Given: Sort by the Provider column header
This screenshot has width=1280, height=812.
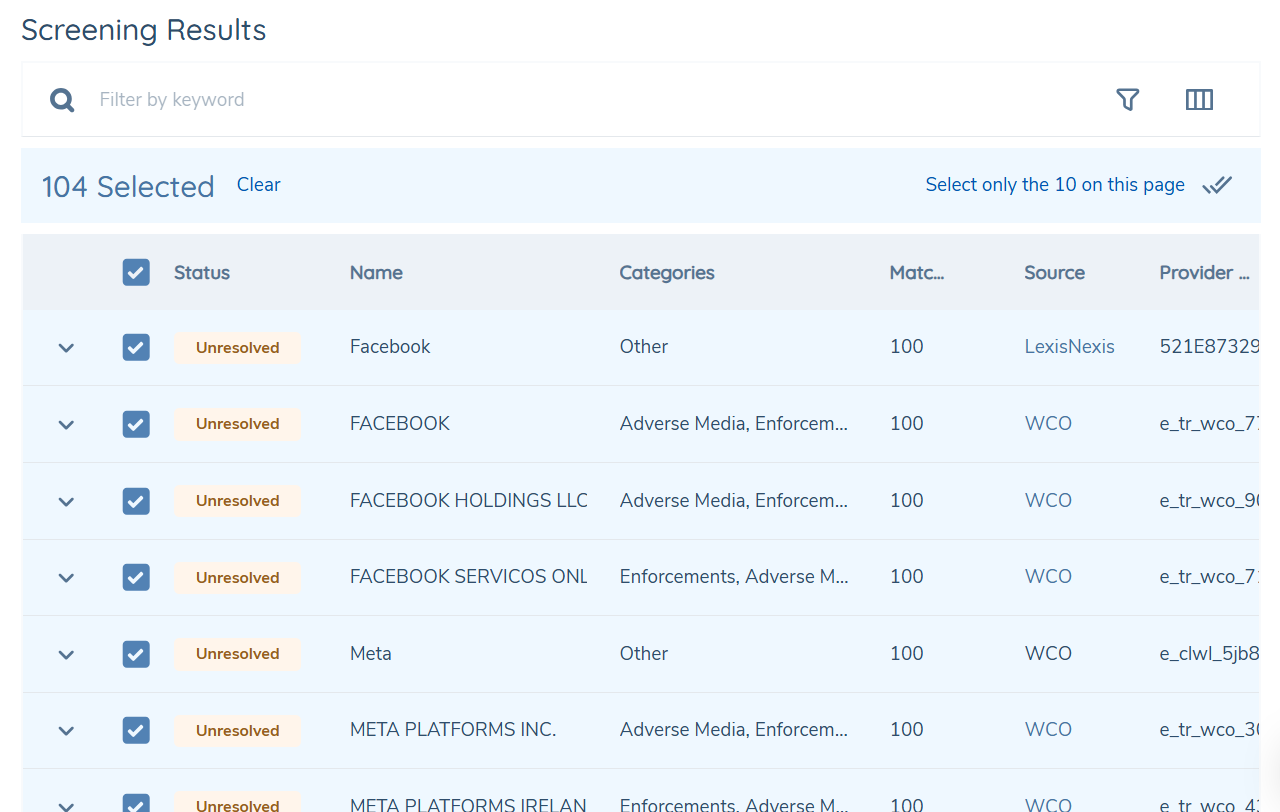Looking at the screenshot, I should coord(1205,273).
